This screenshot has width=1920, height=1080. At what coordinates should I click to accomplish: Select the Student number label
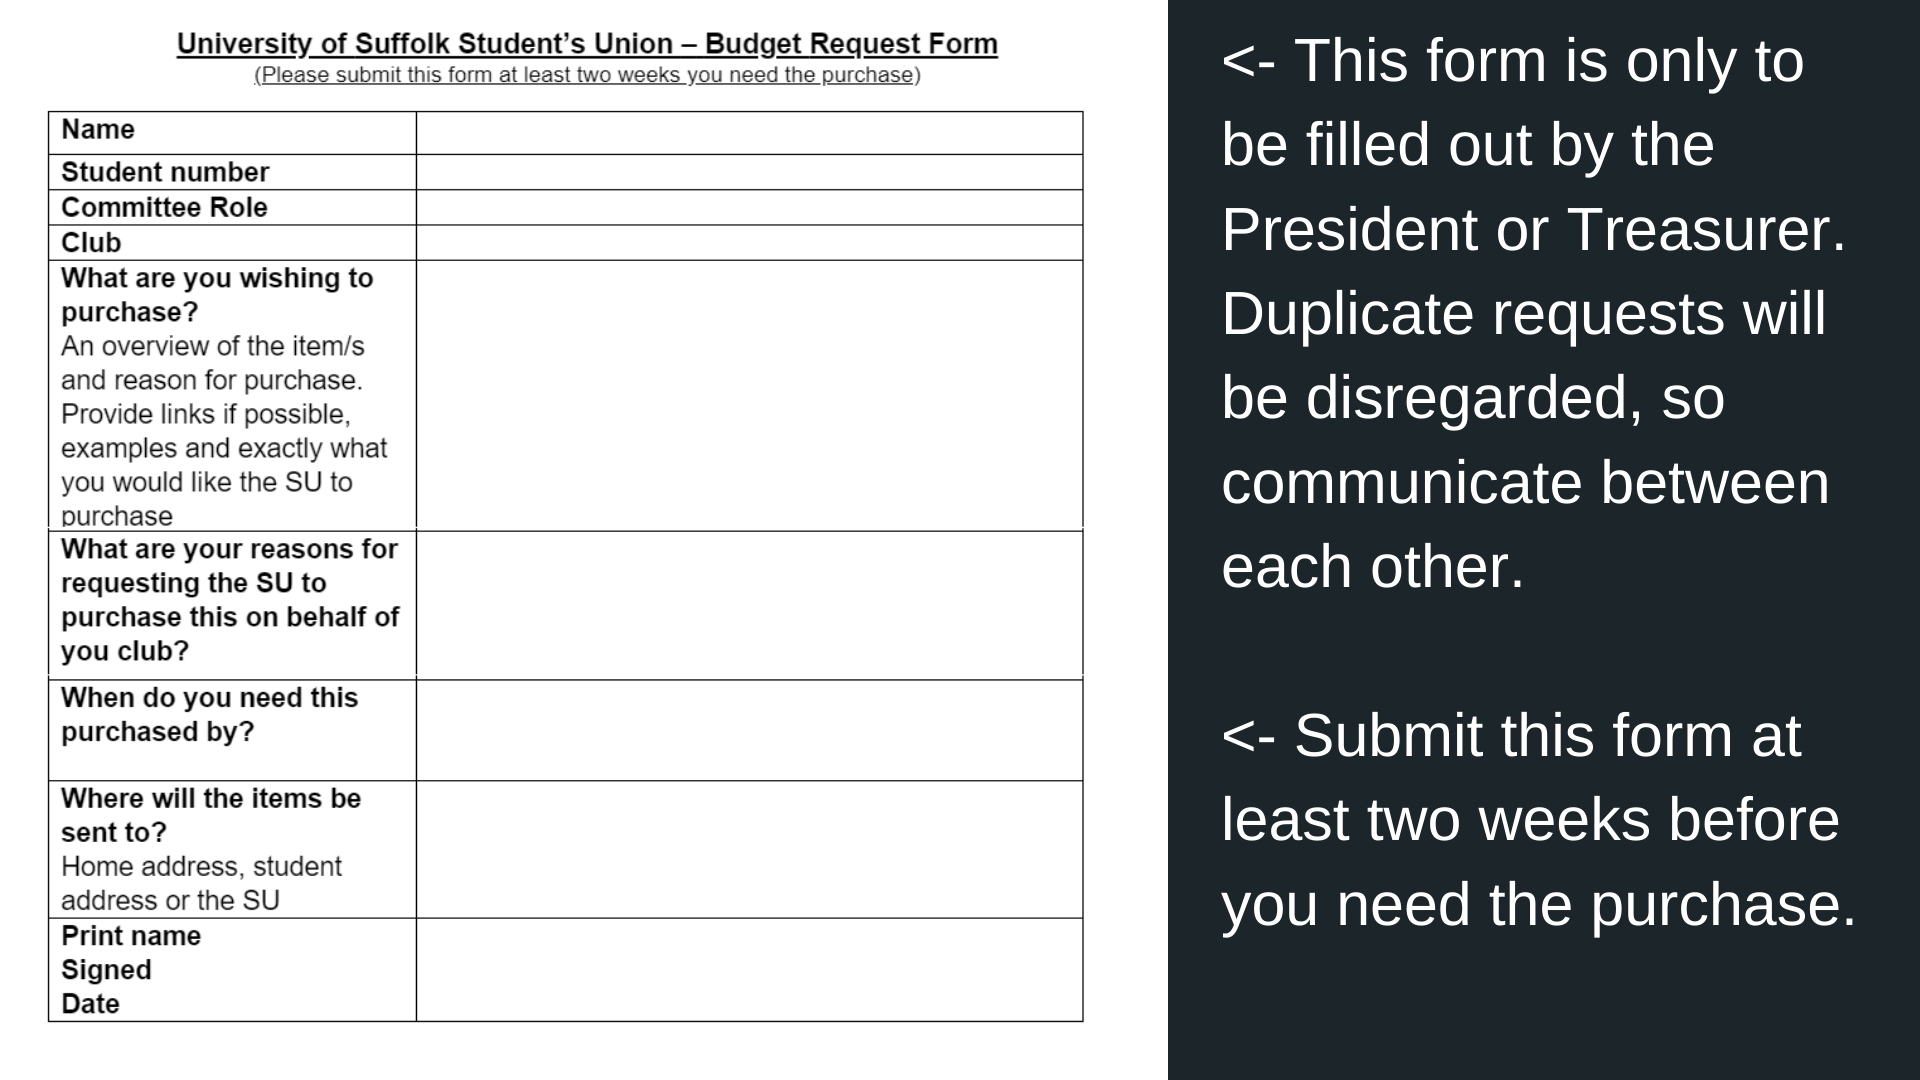tap(165, 172)
